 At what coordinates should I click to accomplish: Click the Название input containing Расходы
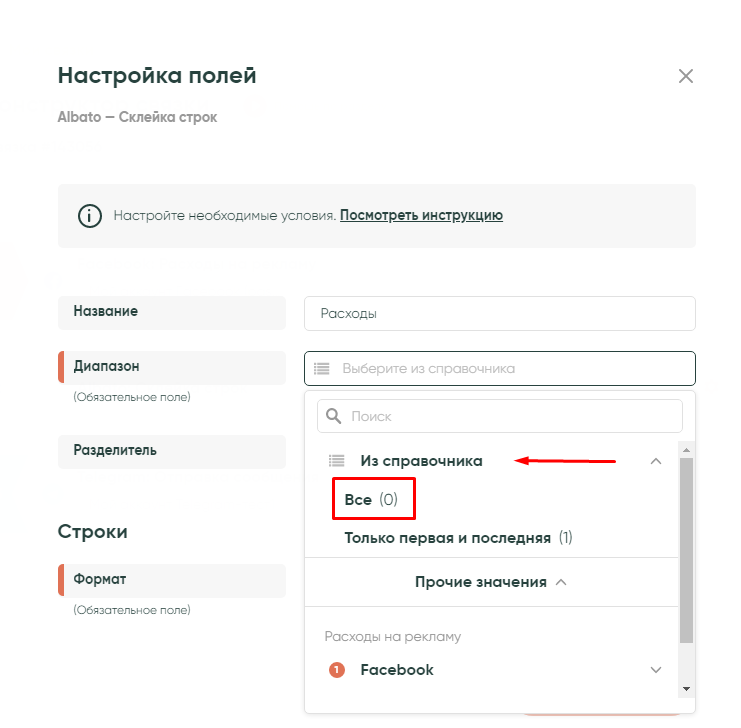(x=499, y=313)
